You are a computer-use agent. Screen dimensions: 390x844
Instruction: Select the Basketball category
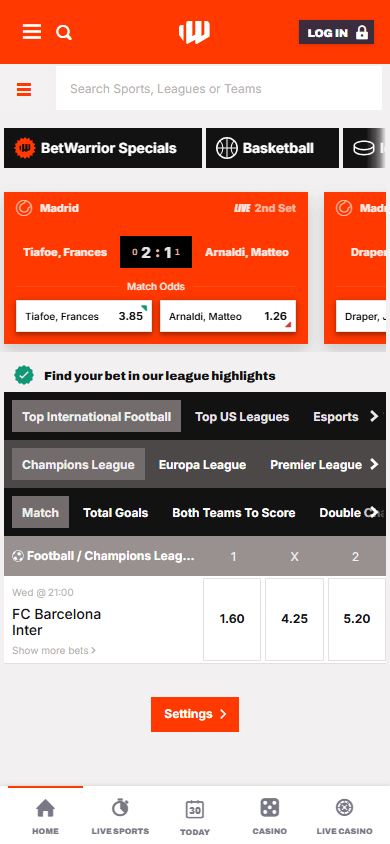pyautogui.click(x=273, y=148)
